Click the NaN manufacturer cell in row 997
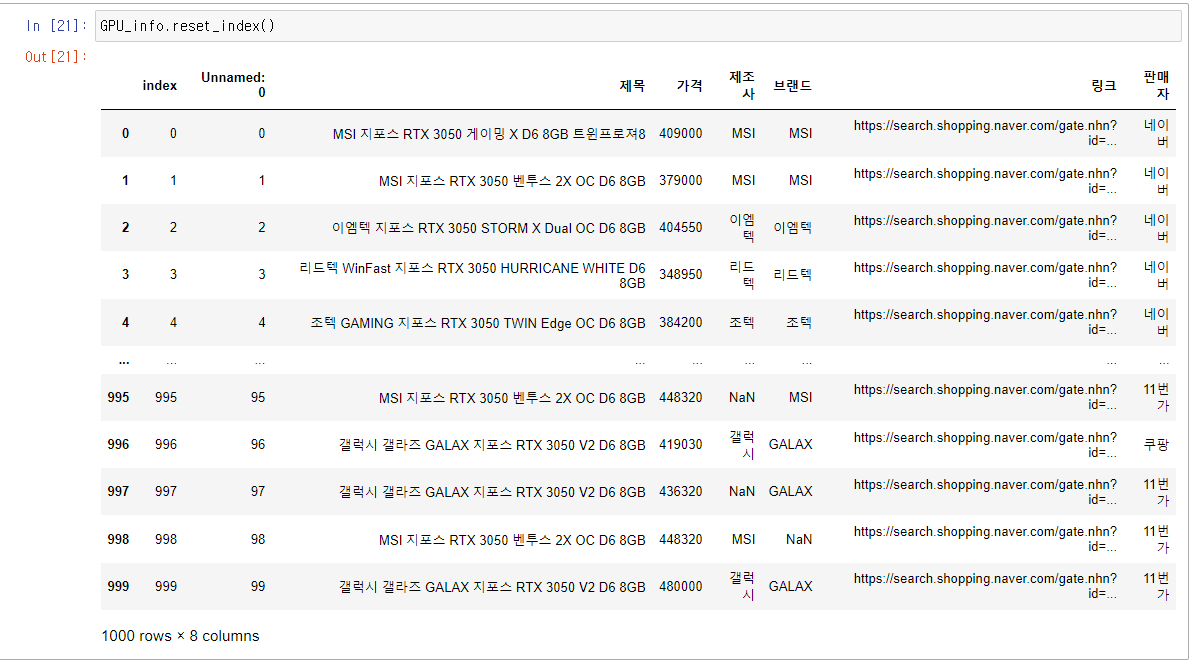This screenshot has width=1192, height=670. tap(742, 492)
